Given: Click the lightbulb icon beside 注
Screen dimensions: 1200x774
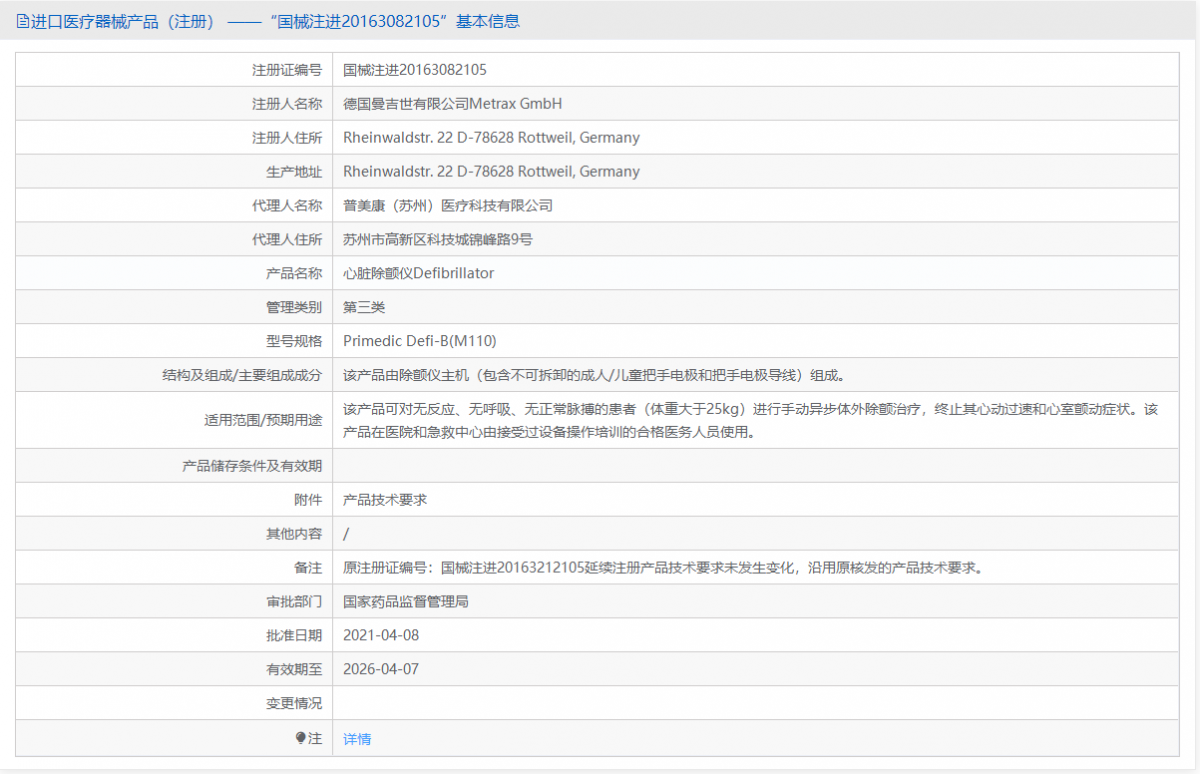Looking at the screenshot, I should click(x=300, y=738).
